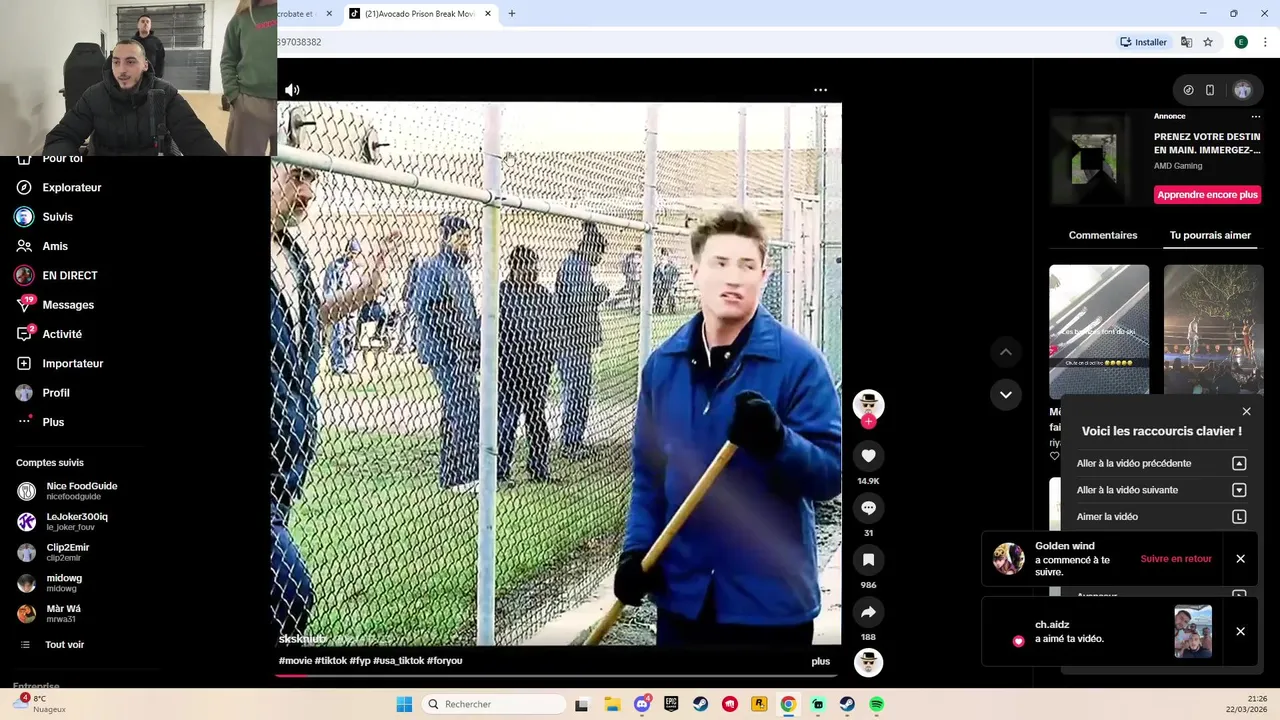Expand followed accounts with Tout voir
This screenshot has width=1280, height=720.
click(64, 645)
